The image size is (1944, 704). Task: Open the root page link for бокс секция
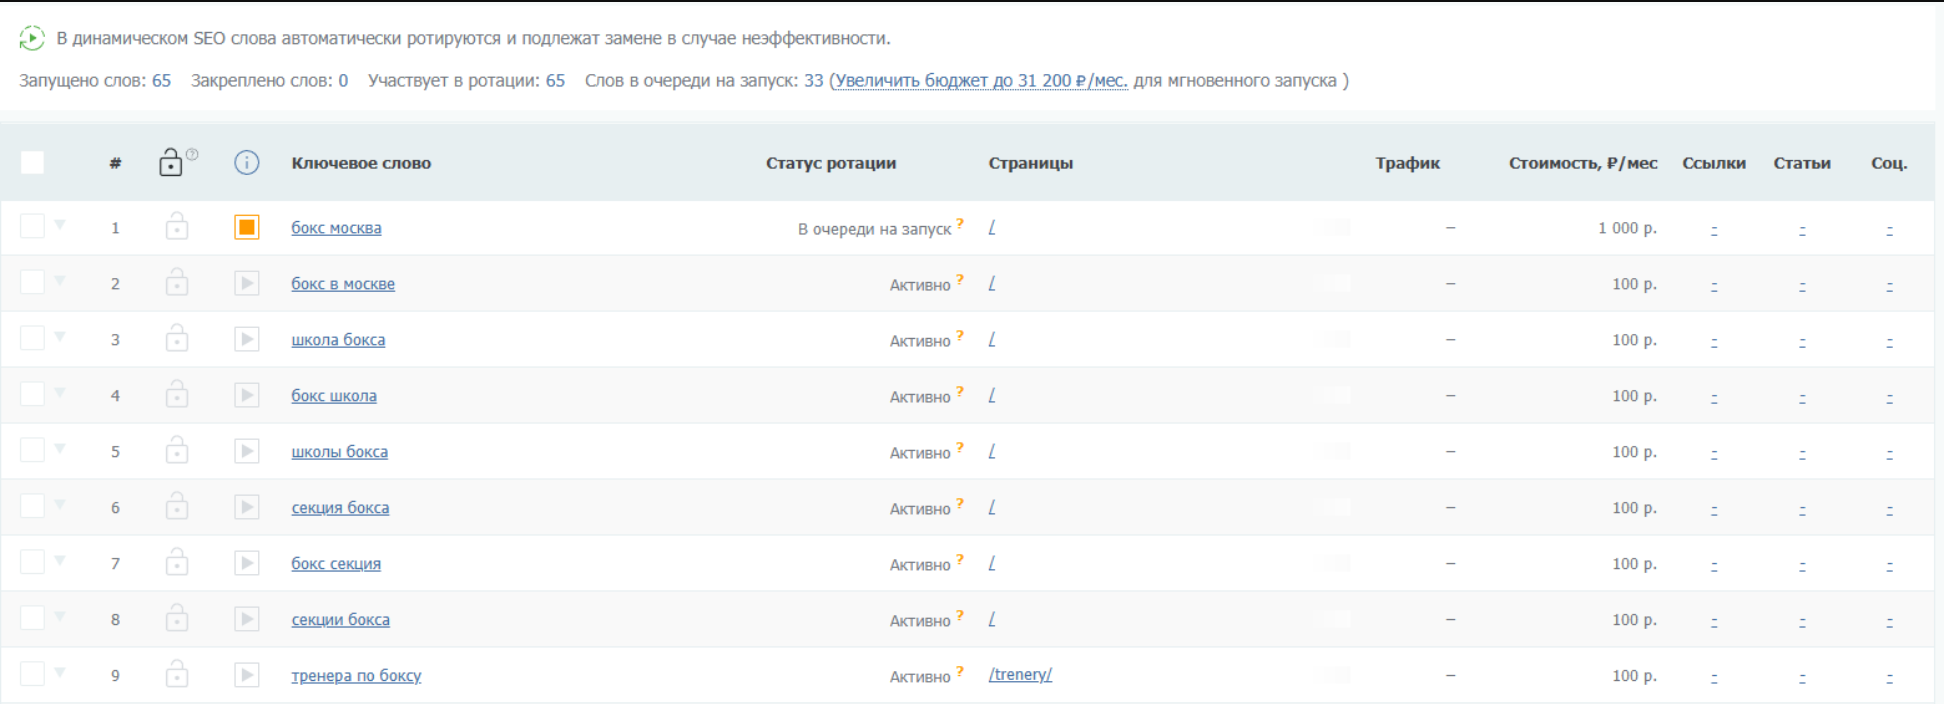coord(992,564)
